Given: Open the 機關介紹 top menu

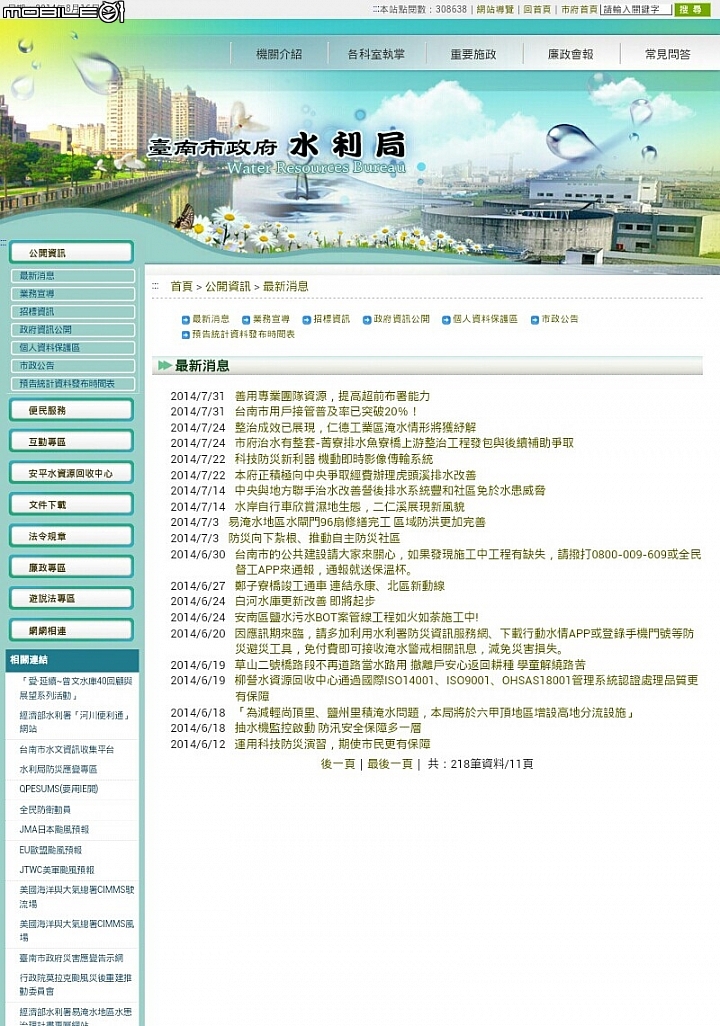Looking at the screenshot, I should tap(279, 54).
